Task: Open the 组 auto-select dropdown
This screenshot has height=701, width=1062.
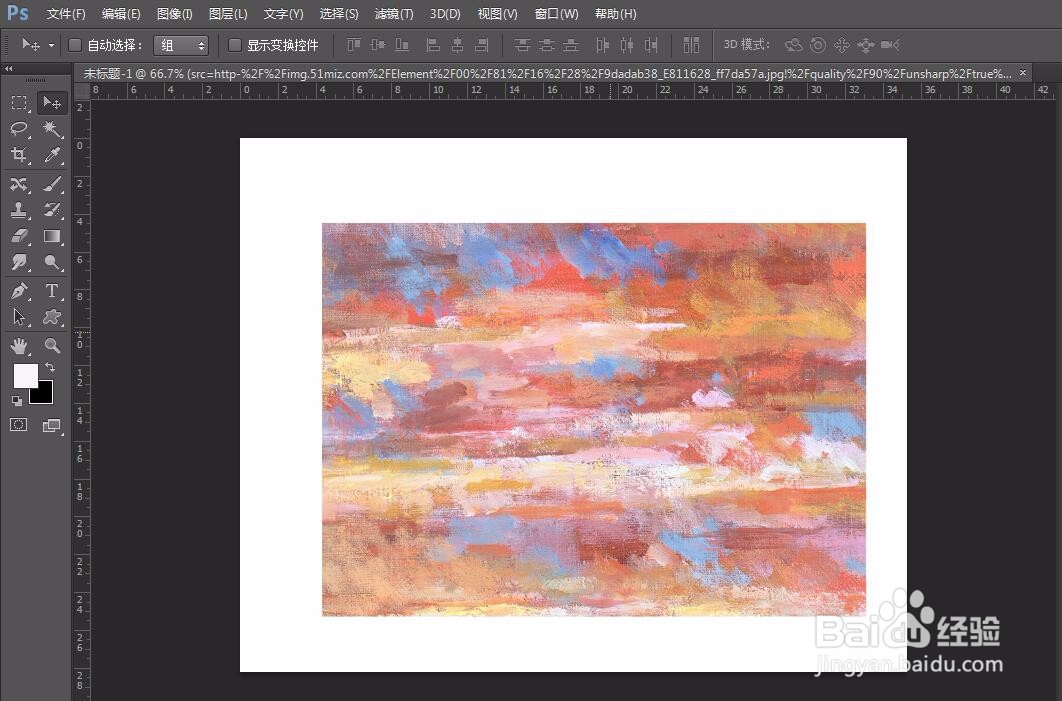Action: pyautogui.click(x=181, y=45)
